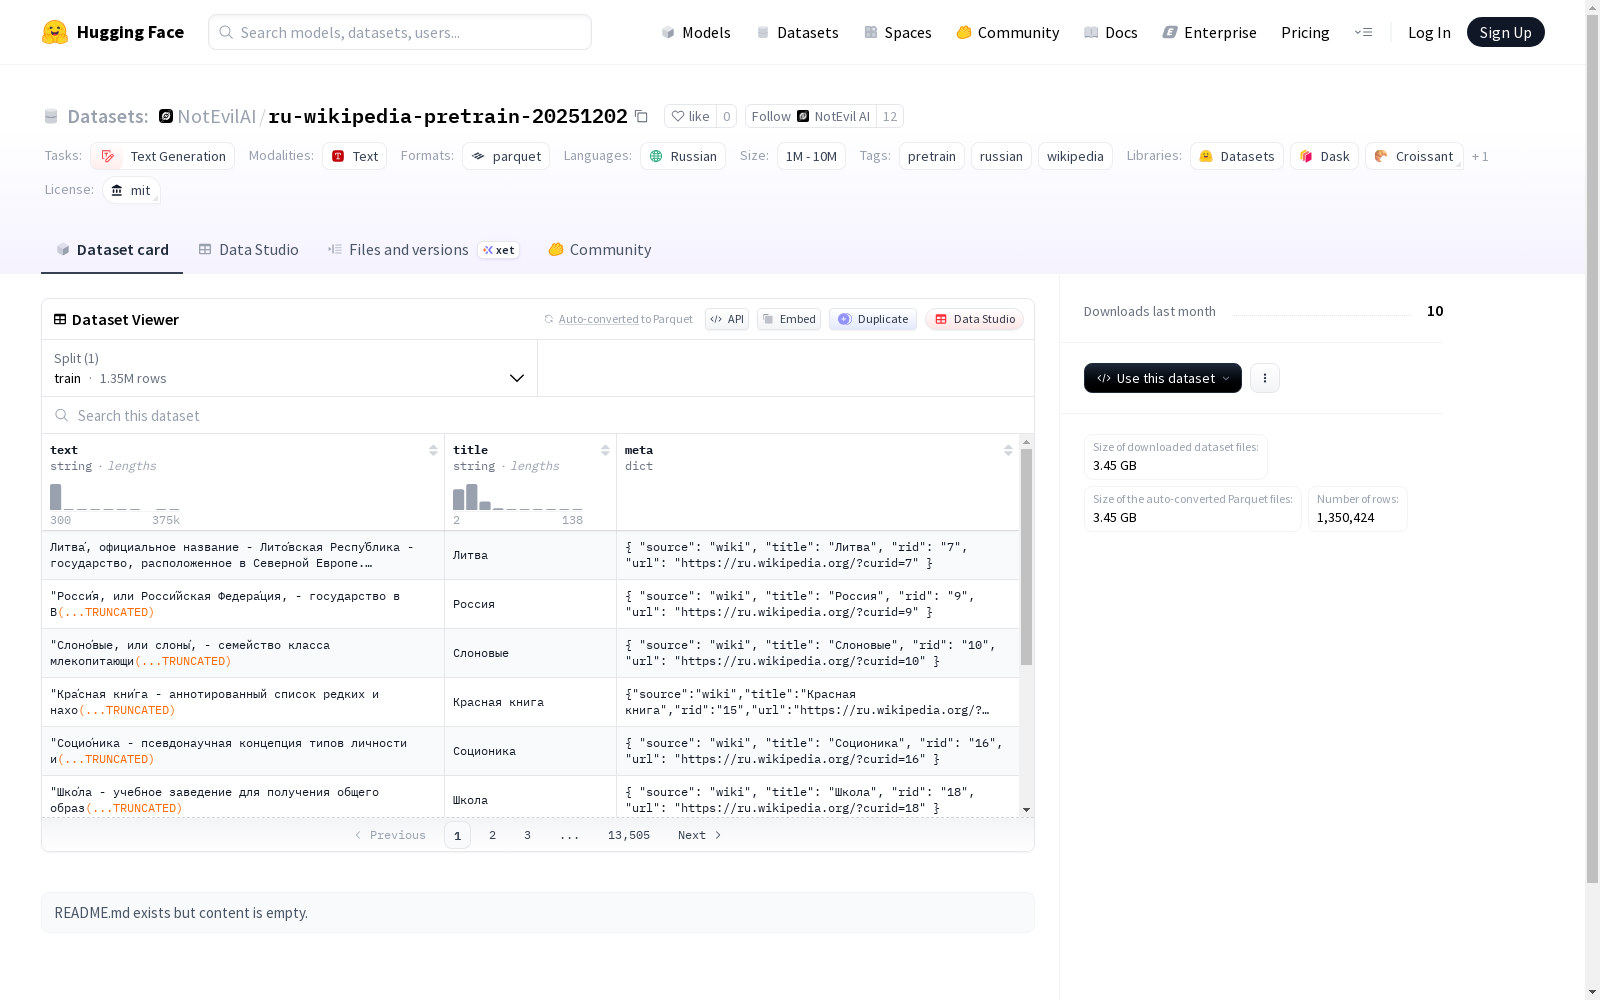The width and height of the screenshot is (1600, 1000).
Task: Click the API button in Dataset Viewer
Action: 727,319
